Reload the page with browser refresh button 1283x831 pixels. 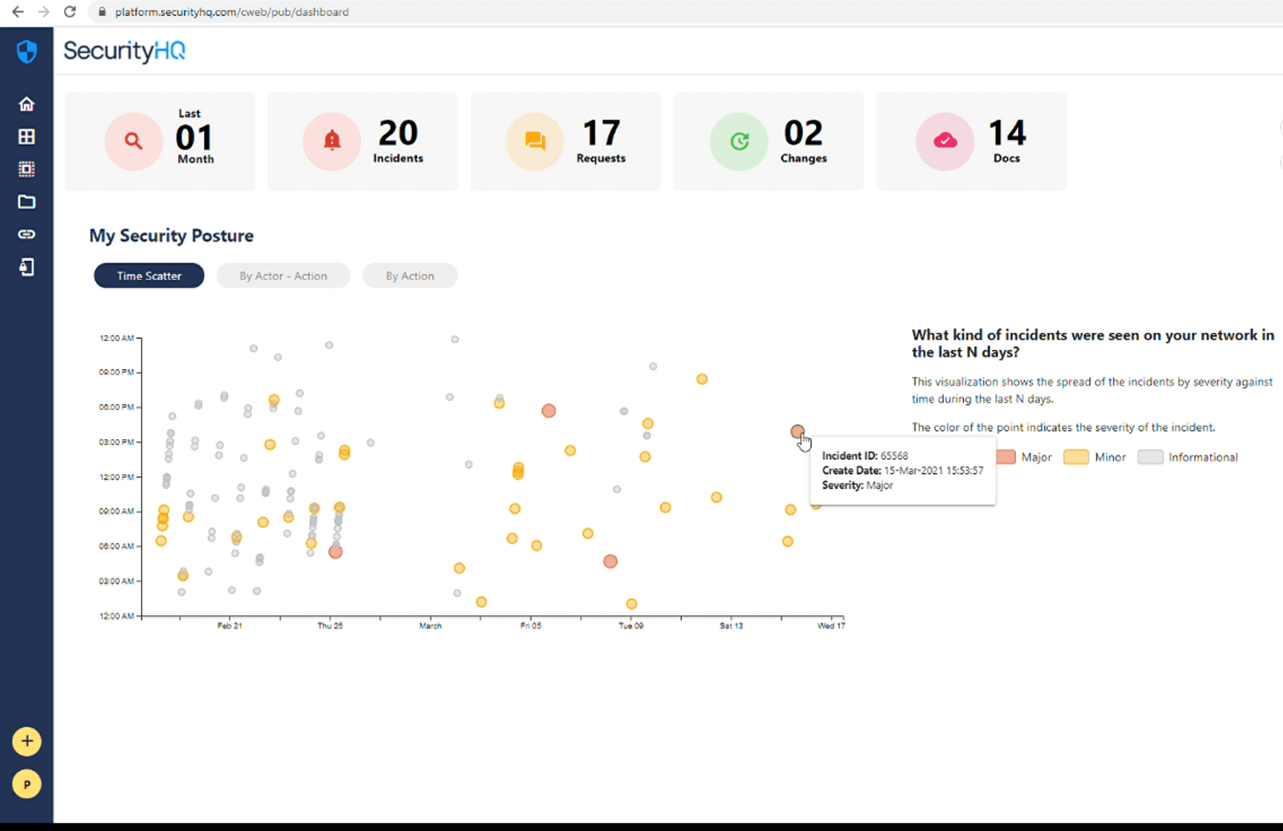69,12
